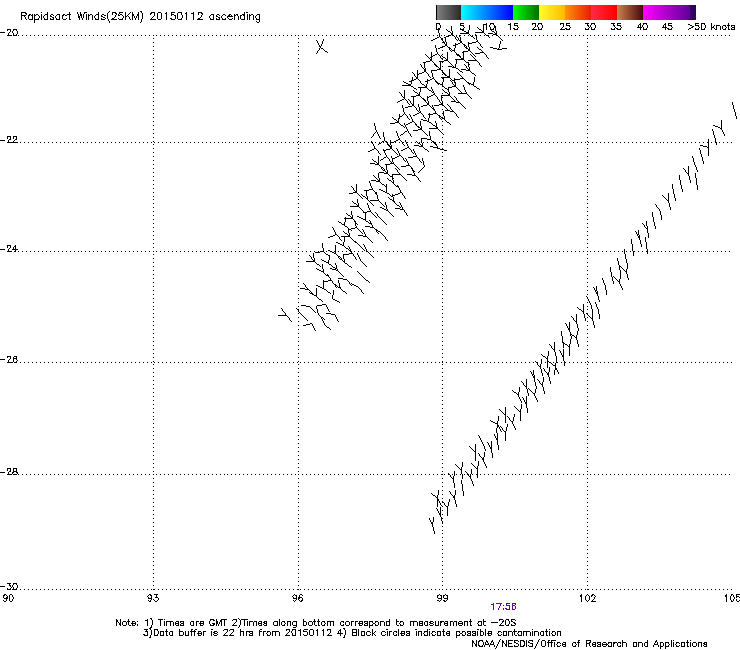Click the 'Data buffer is 22 hrs' note line

[352, 633]
